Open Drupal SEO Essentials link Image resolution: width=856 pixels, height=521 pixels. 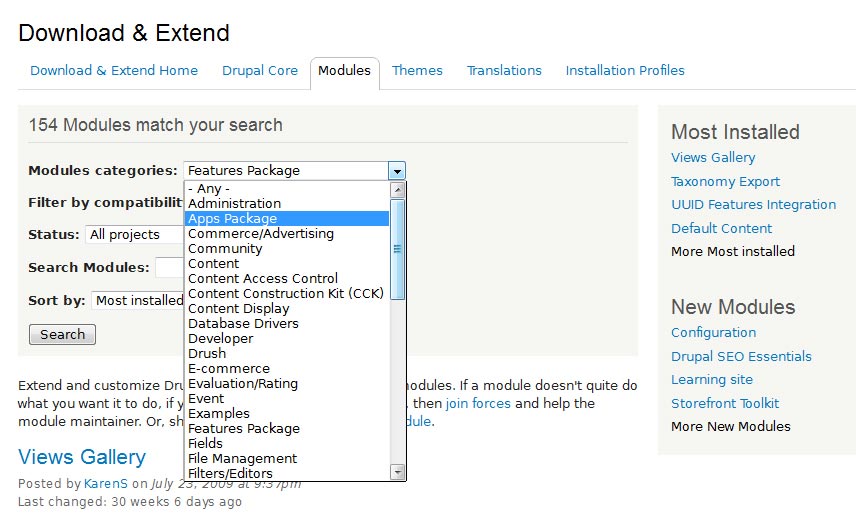[x=741, y=357]
